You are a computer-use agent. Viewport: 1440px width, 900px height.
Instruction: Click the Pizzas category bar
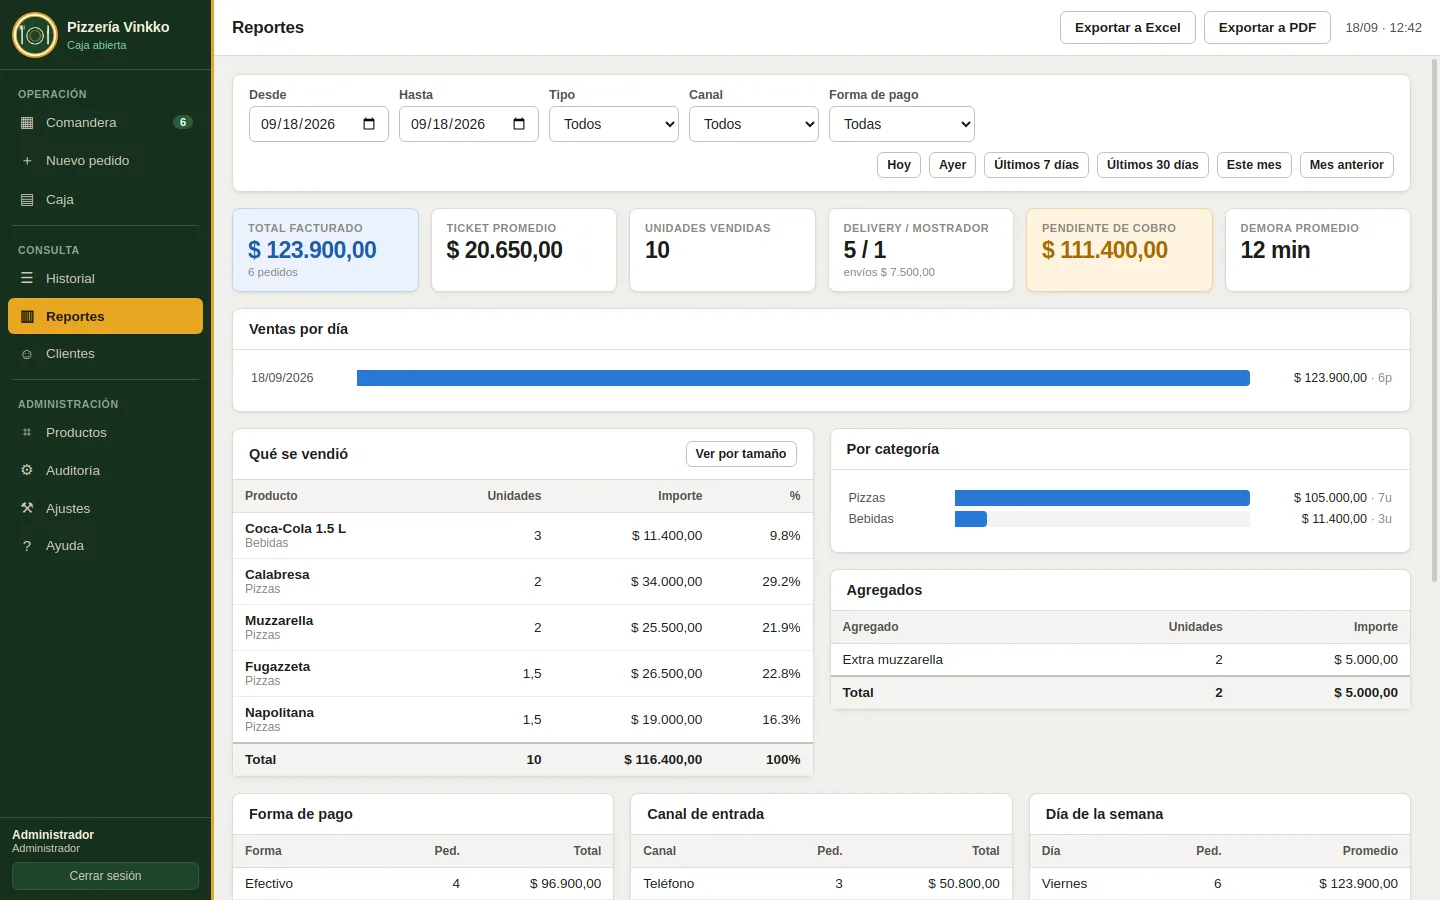[1102, 498]
